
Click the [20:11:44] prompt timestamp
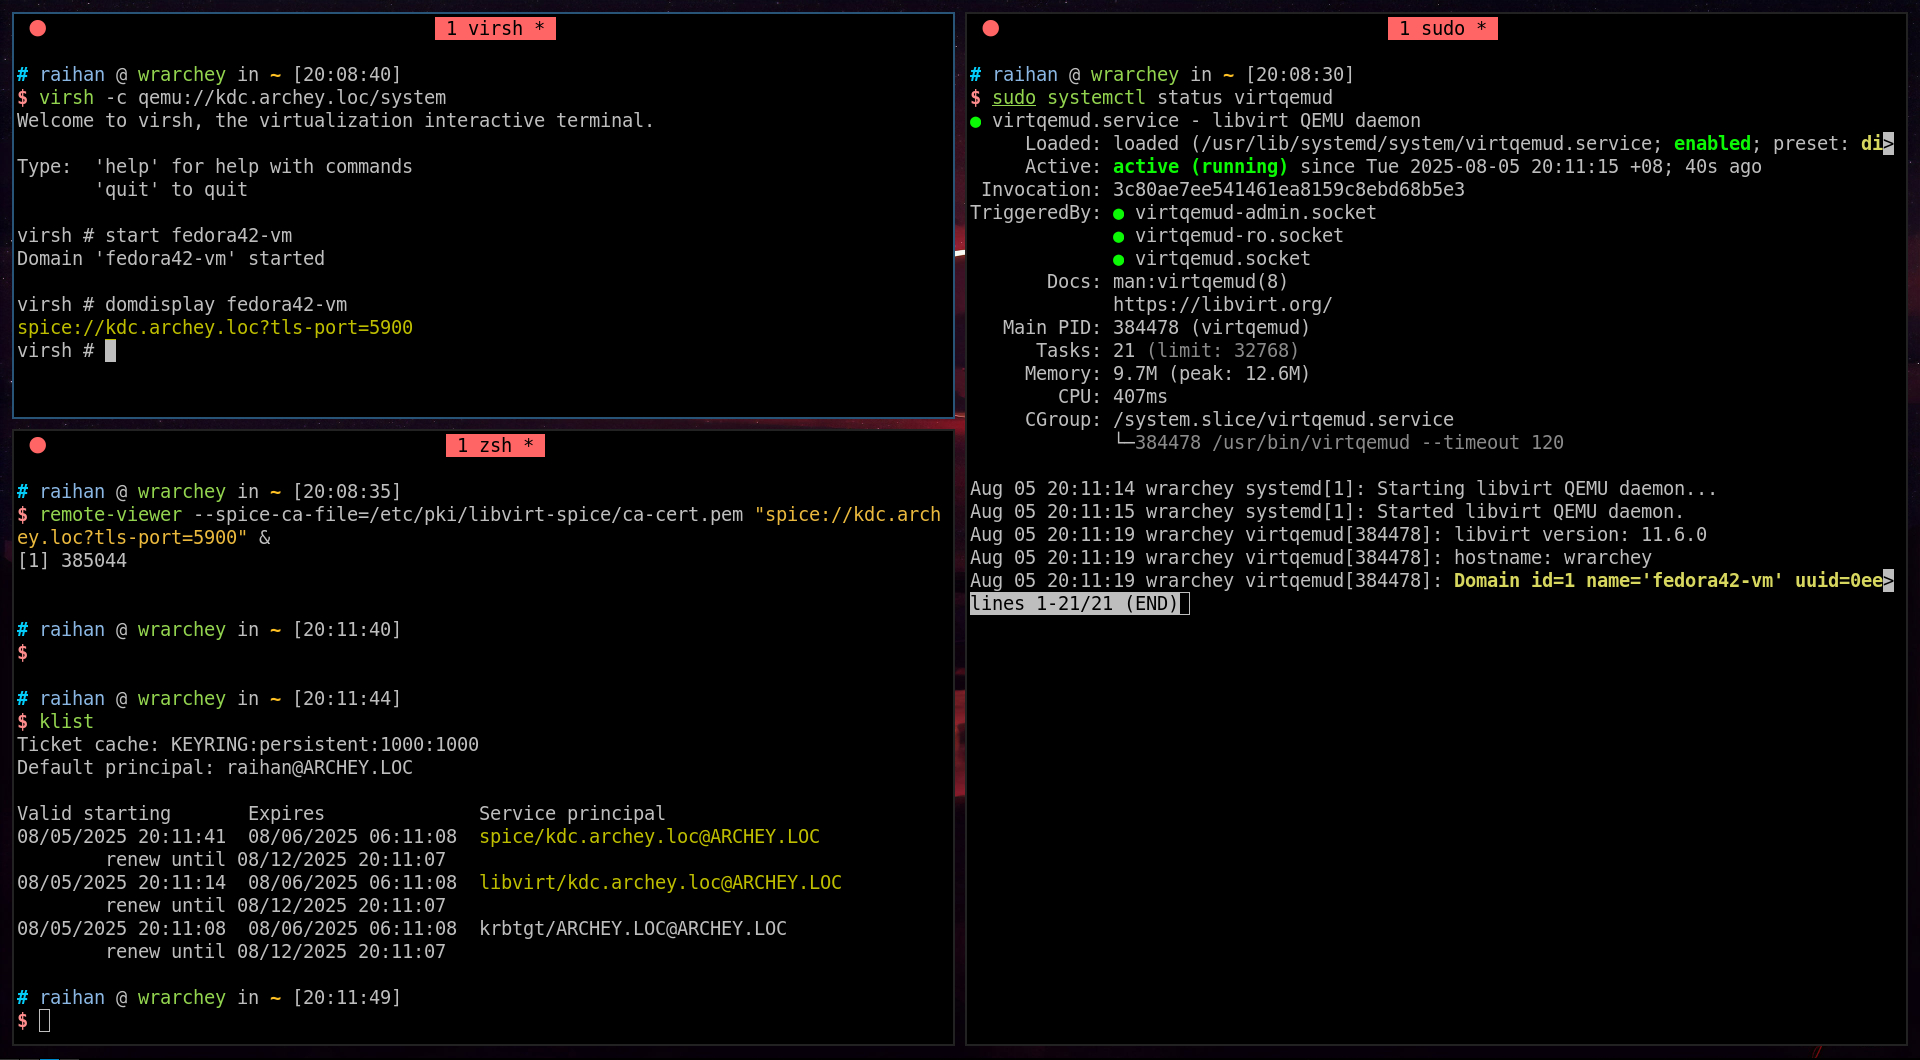(347, 699)
